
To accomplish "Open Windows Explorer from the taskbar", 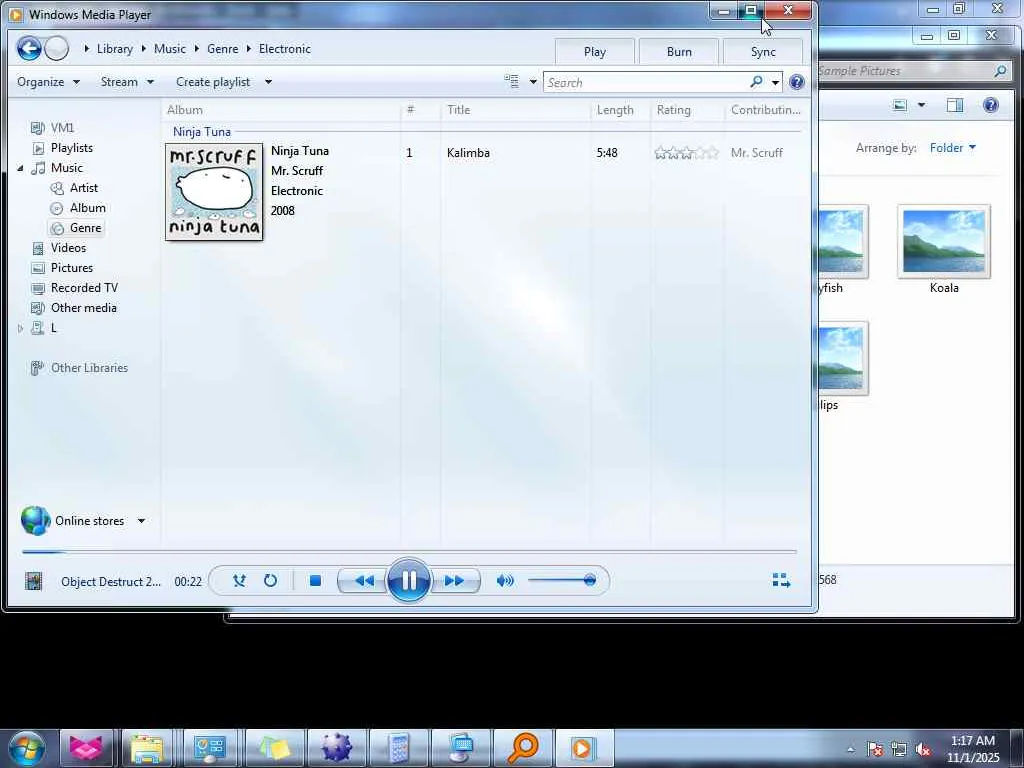I will (x=147, y=748).
